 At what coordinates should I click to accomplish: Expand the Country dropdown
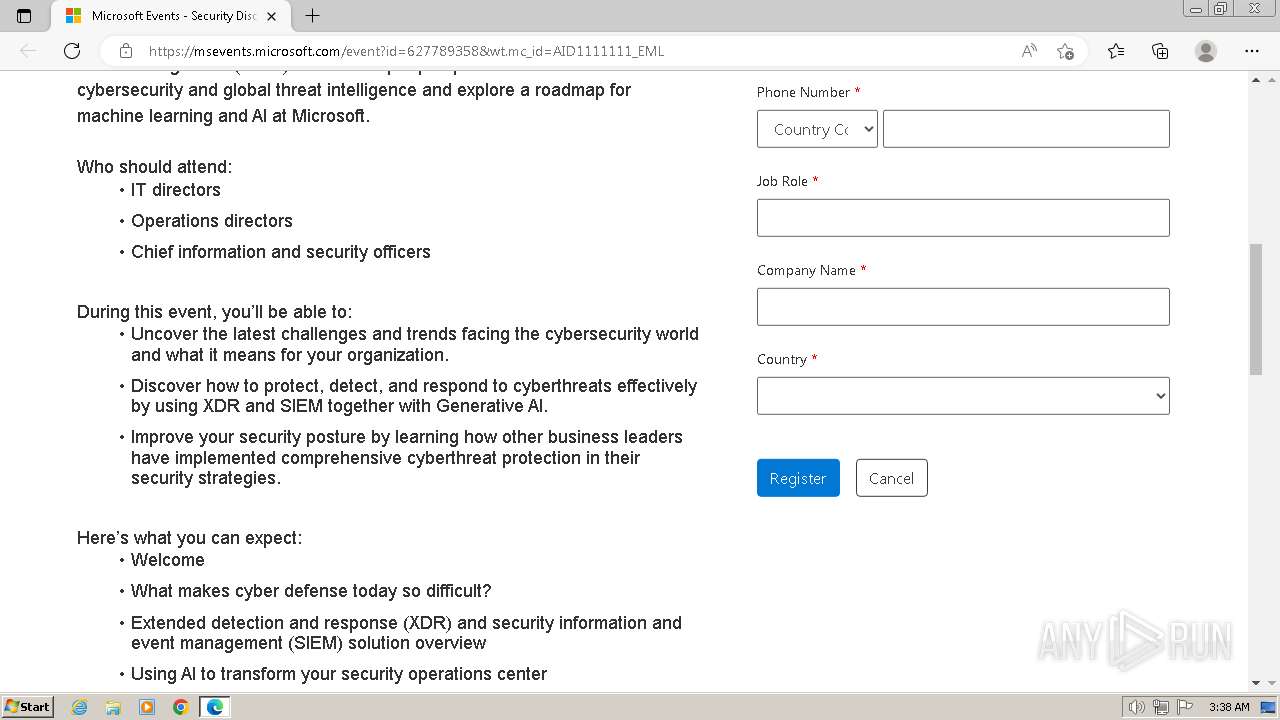[963, 396]
